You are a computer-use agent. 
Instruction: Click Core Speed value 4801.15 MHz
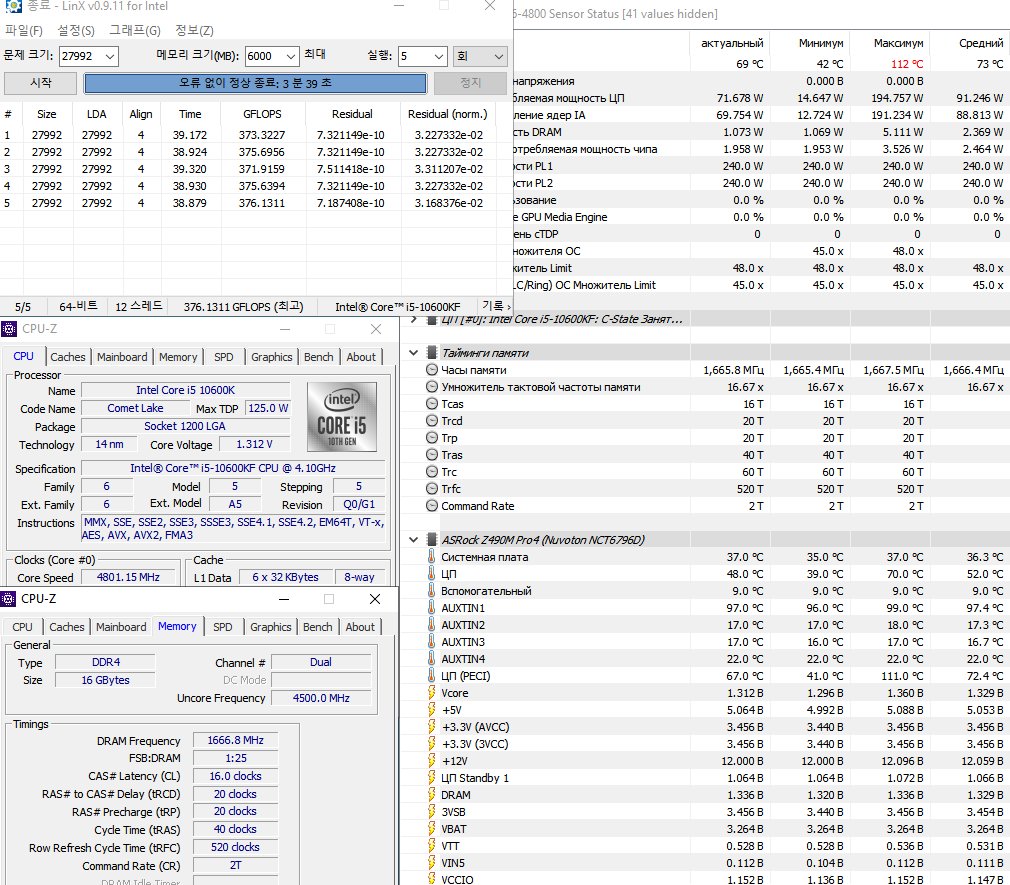(x=128, y=578)
